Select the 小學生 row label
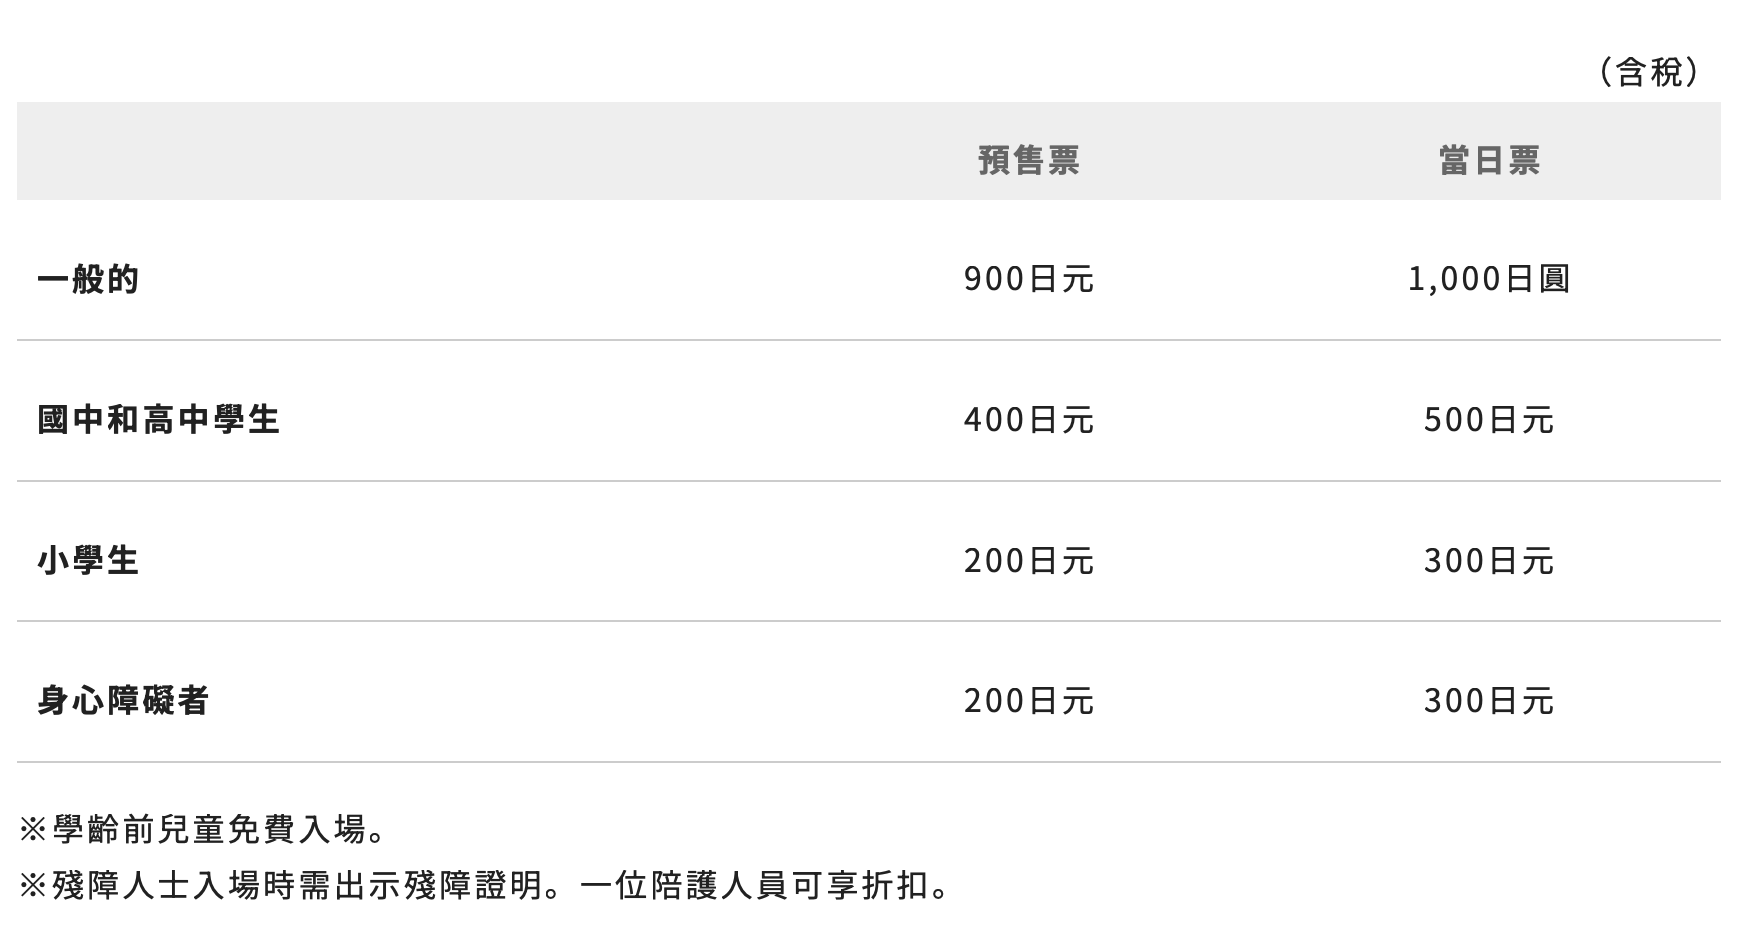The image size is (1758, 938). pyautogui.click(x=88, y=560)
